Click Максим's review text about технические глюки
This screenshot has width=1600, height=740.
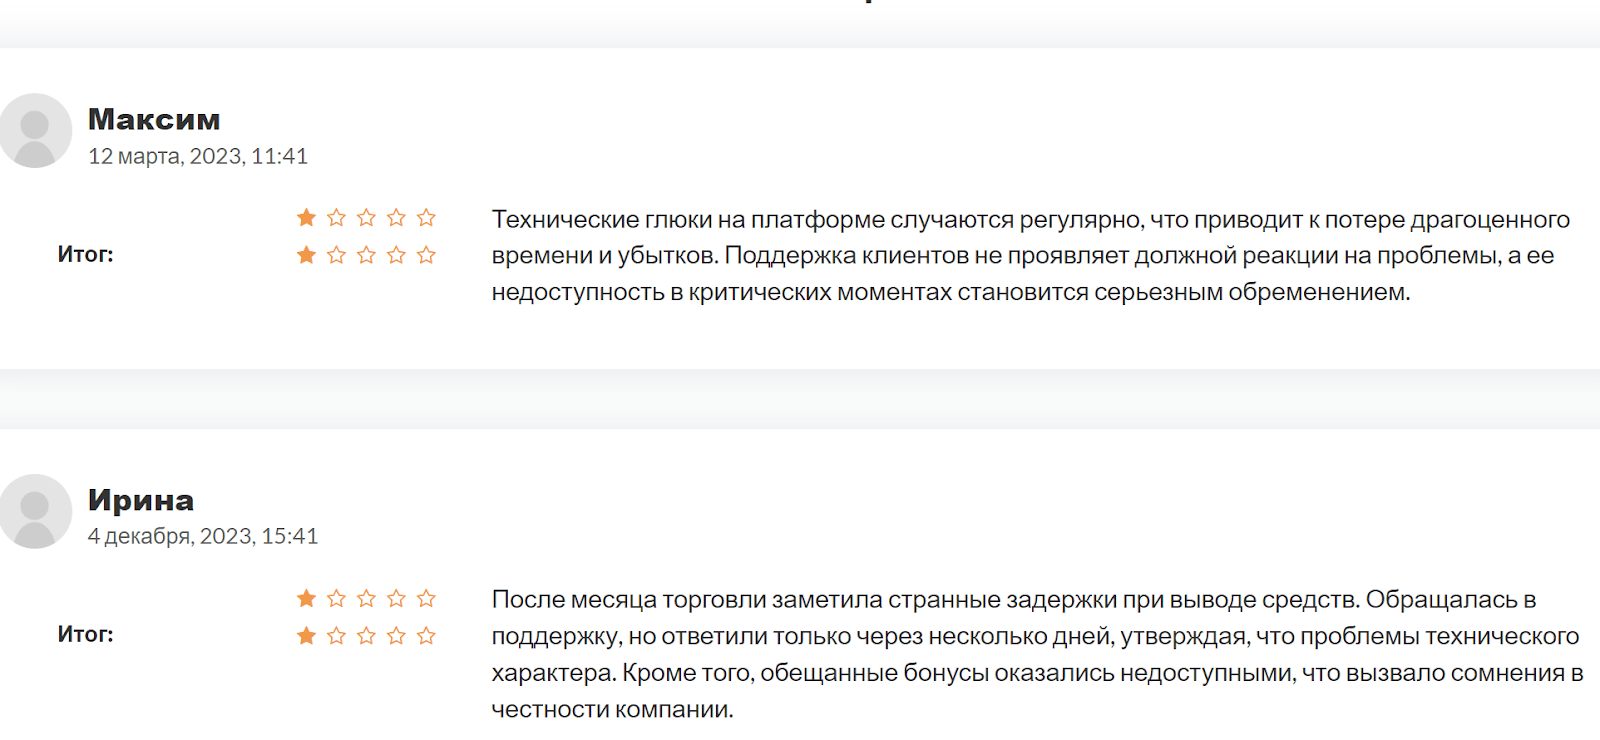[1030, 256]
